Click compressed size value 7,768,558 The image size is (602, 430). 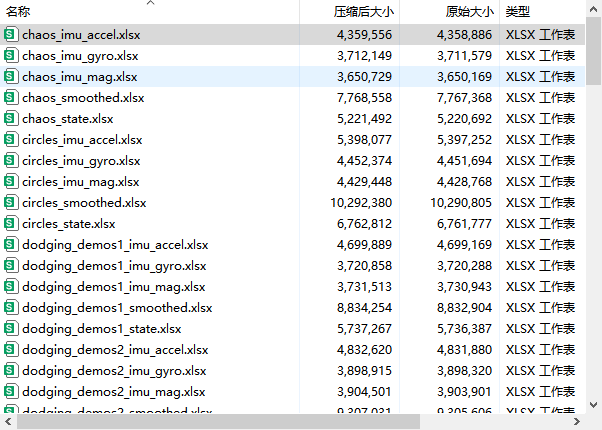[364, 98]
